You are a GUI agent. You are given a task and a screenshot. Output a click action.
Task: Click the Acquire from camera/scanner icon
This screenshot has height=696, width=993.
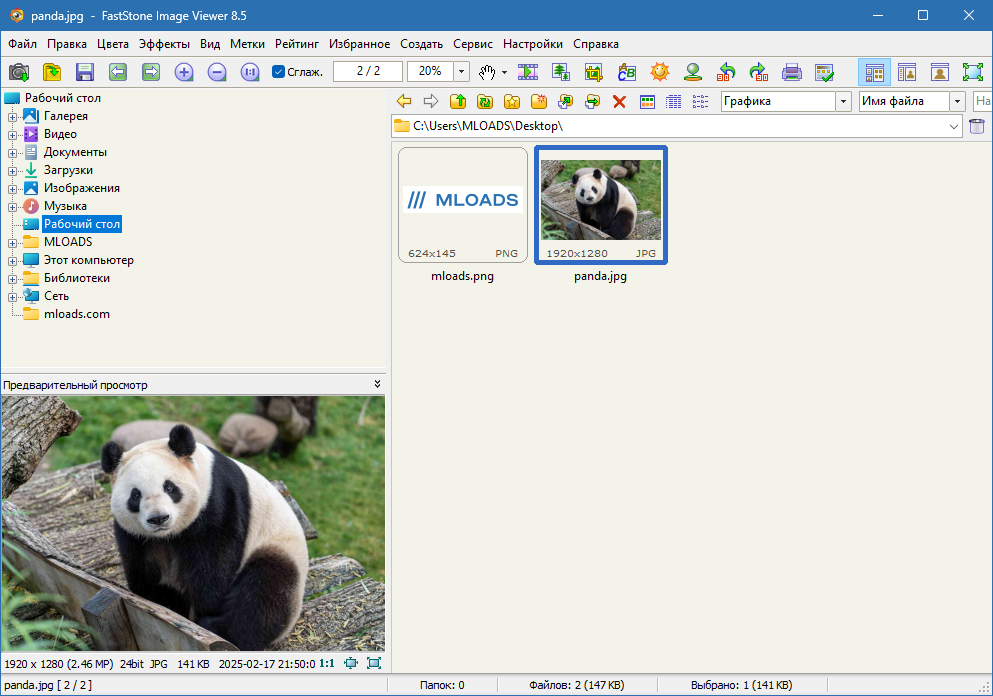tap(19, 72)
